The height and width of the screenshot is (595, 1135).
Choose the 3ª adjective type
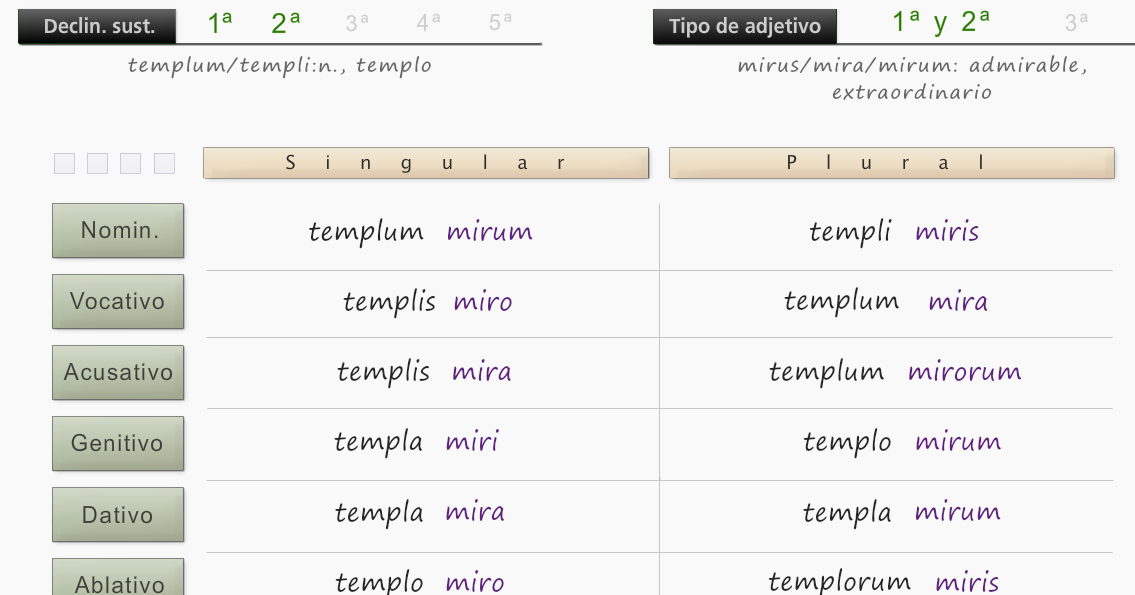[1076, 23]
